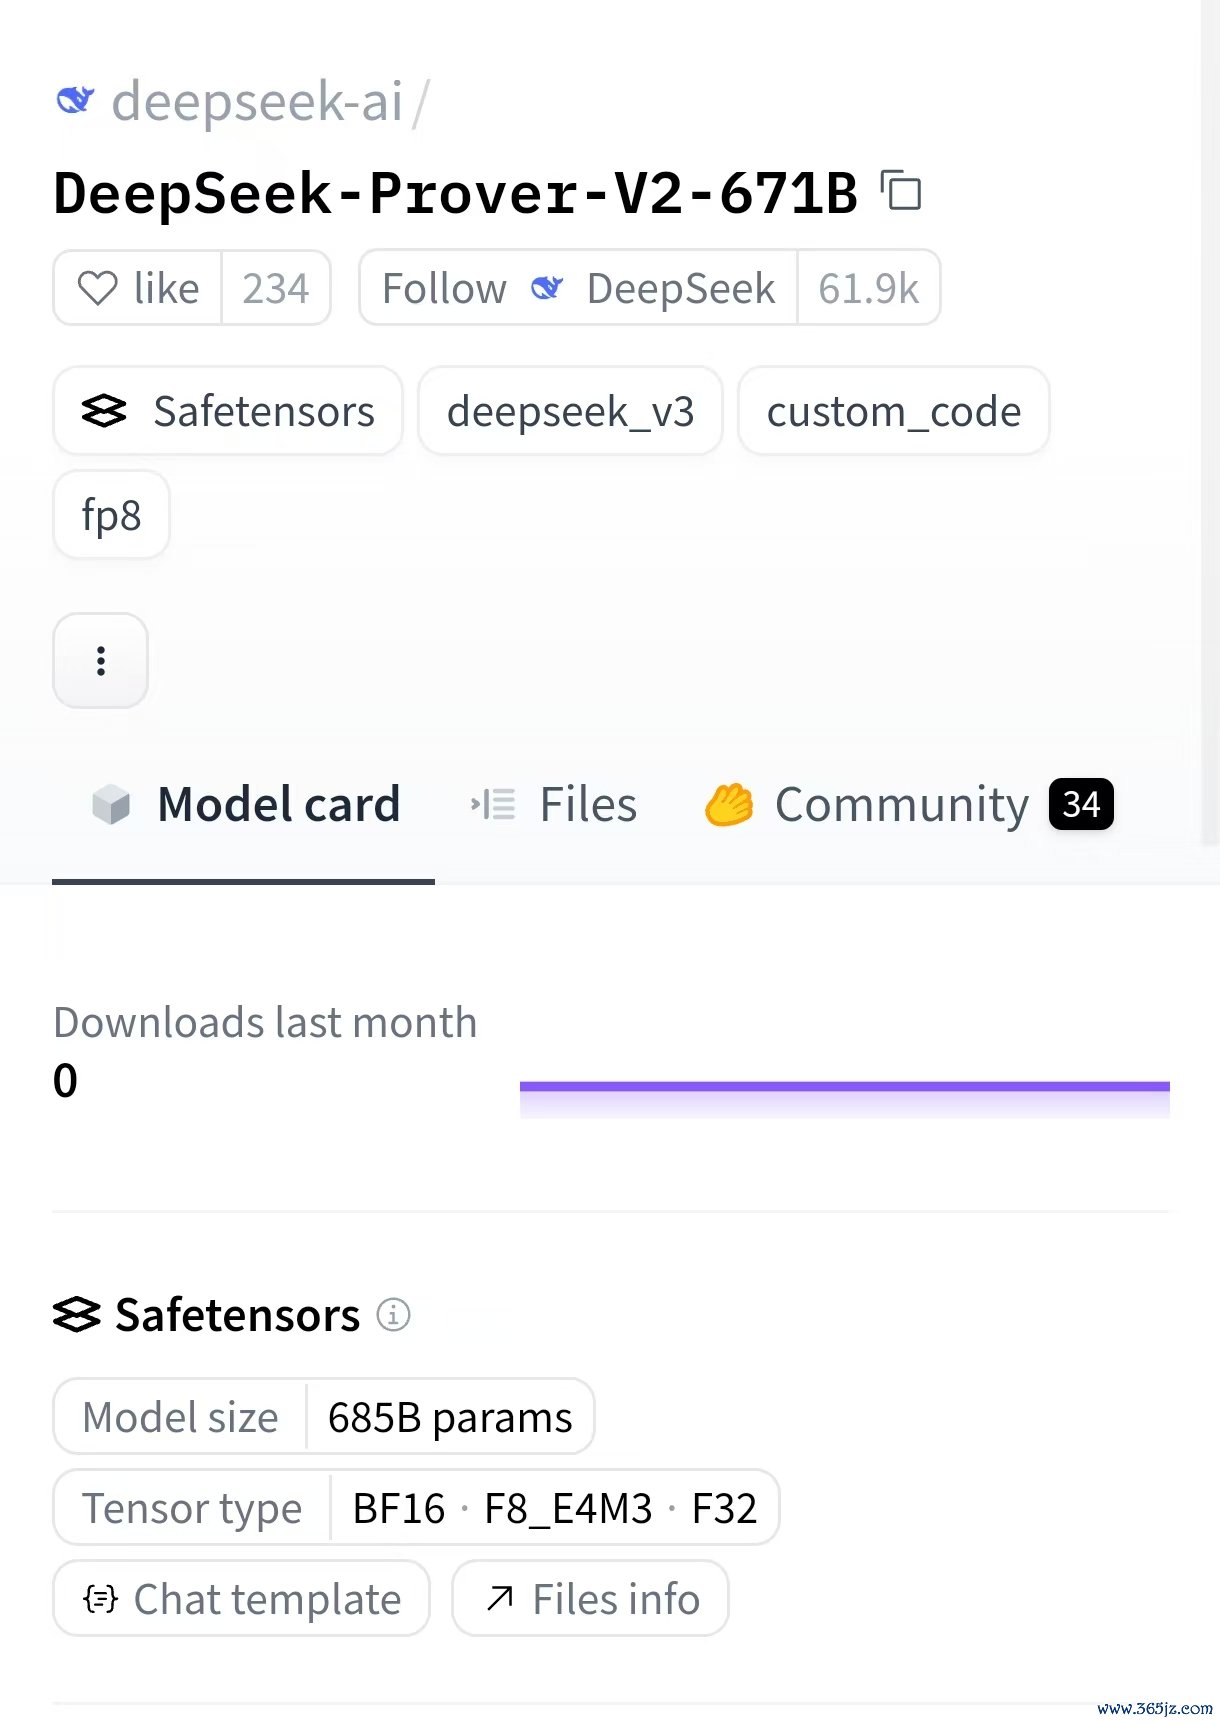Select the custom_code tag
Screen dimensions: 1220x1724
(894, 411)
